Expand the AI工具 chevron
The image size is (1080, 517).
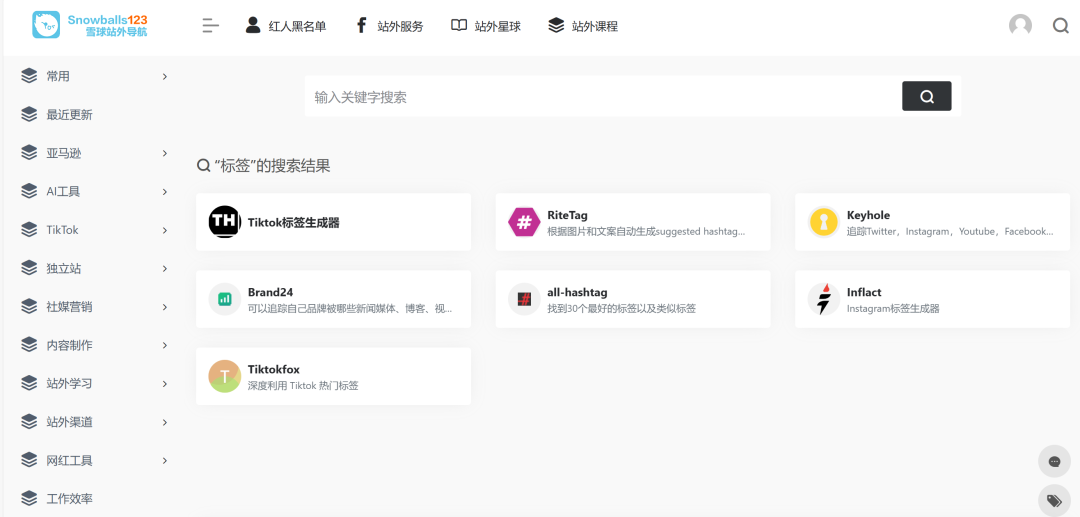[x=165, y=191]
